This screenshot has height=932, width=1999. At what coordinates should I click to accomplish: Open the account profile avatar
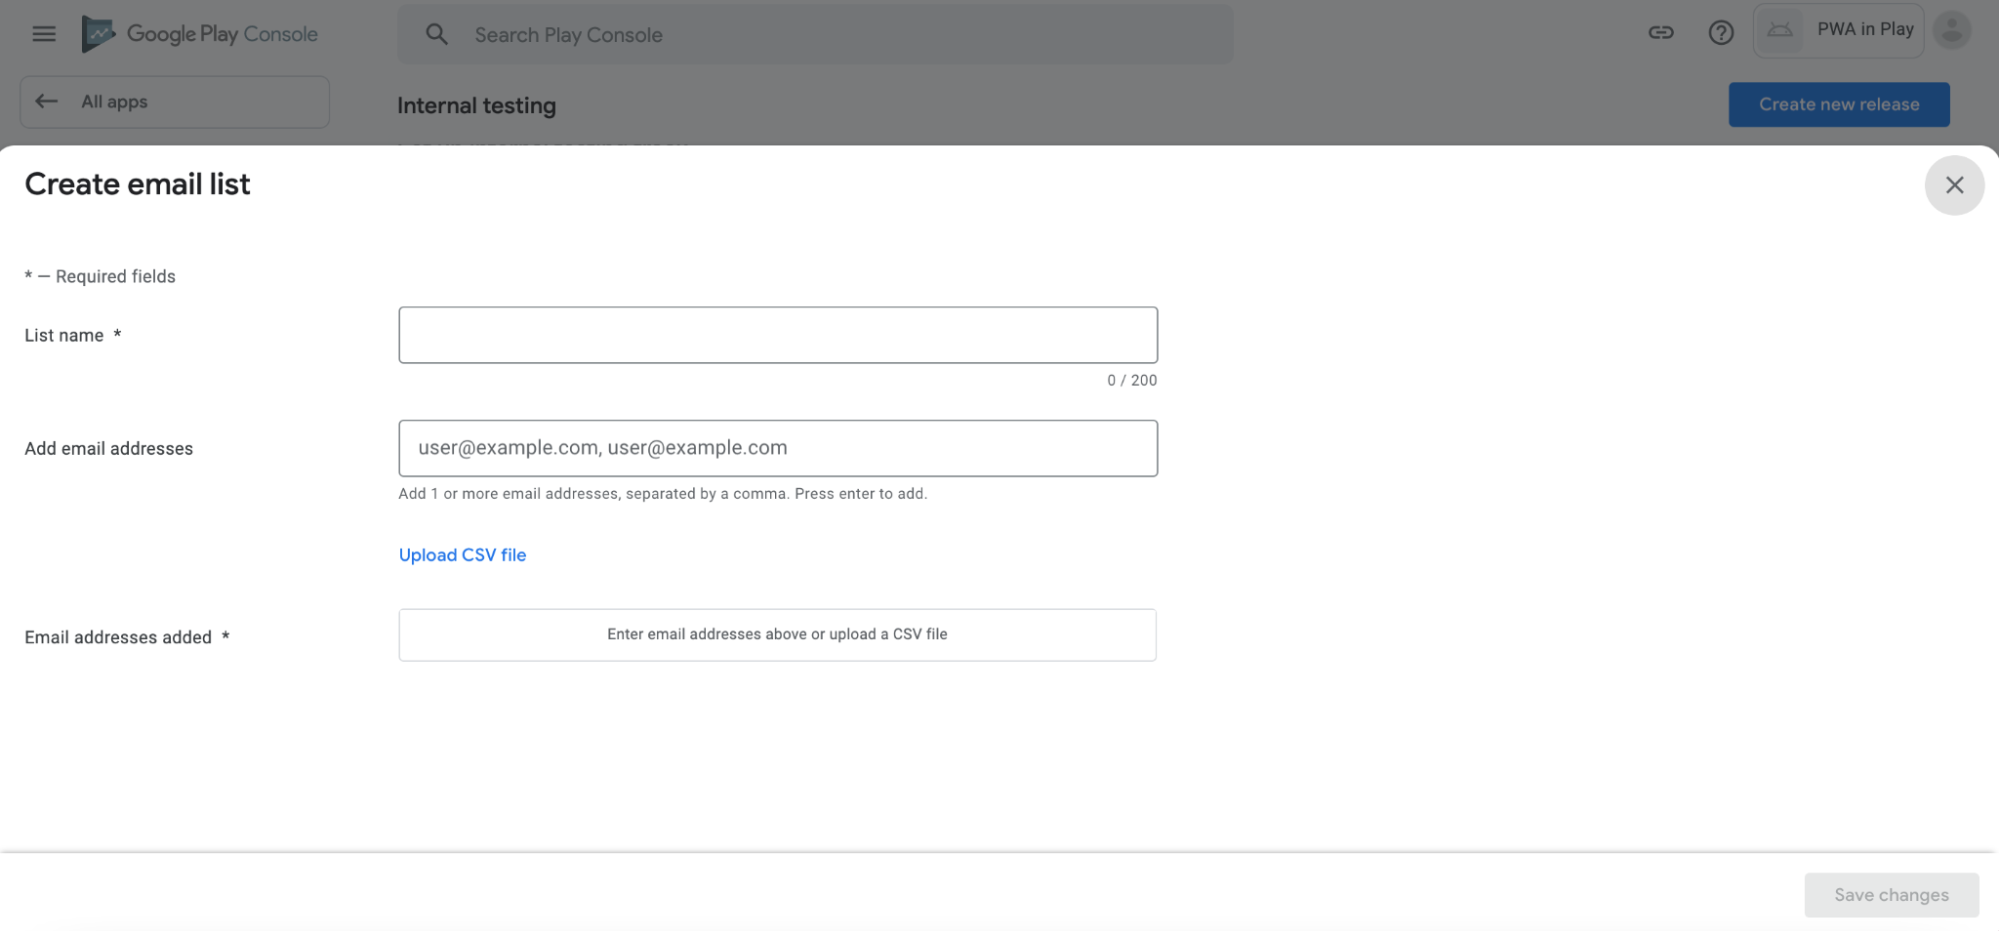pyautogui.click(x=1951, y=29)
